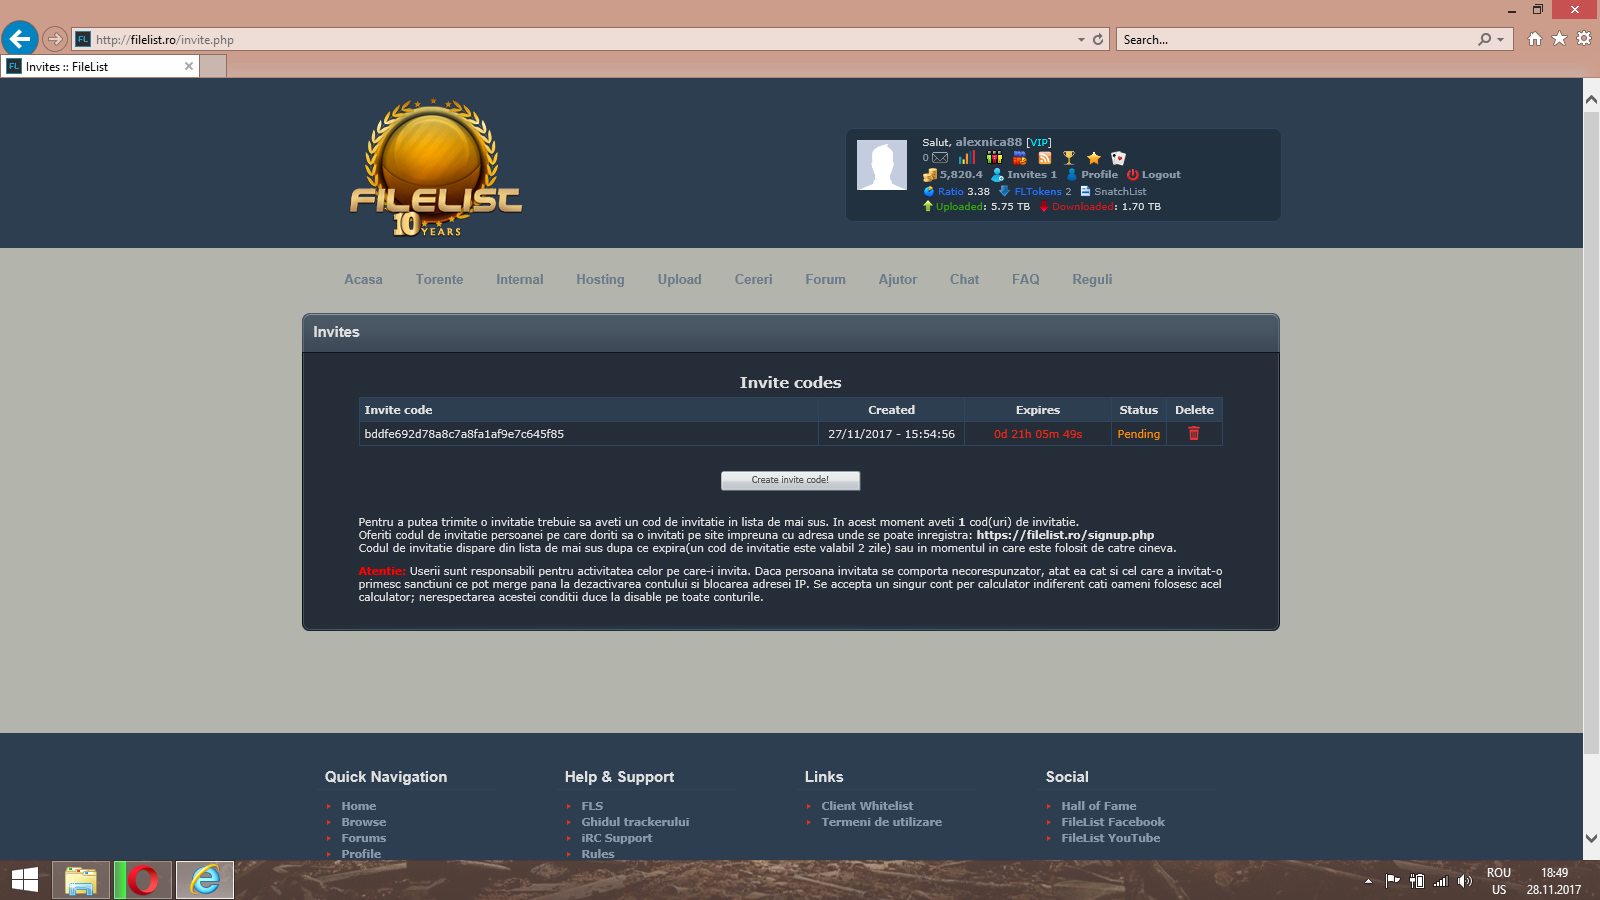This screenshot has width=1600, height=900.
Task: Go to the Forum menu item
Action: click(825, 280)
